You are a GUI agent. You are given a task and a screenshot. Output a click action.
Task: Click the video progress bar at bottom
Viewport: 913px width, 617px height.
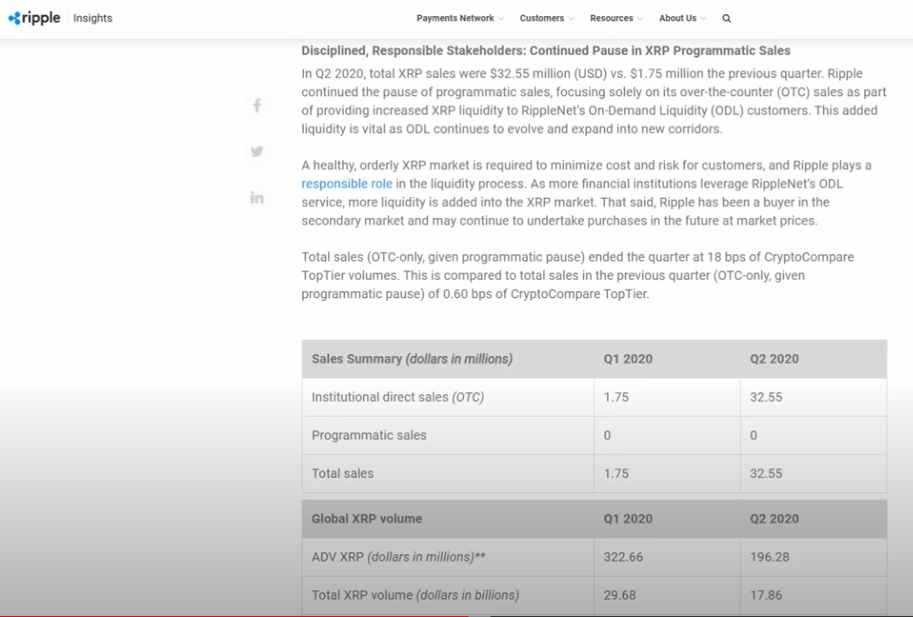(456, 614)
